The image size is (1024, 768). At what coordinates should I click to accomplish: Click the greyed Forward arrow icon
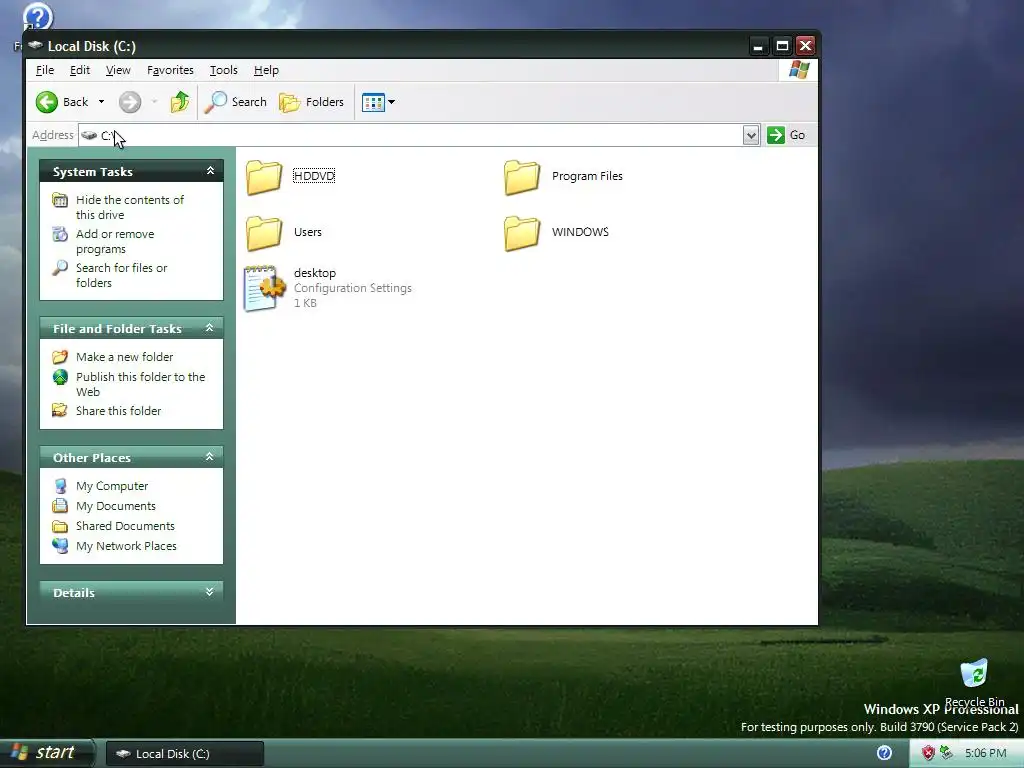tap(130, 102)
